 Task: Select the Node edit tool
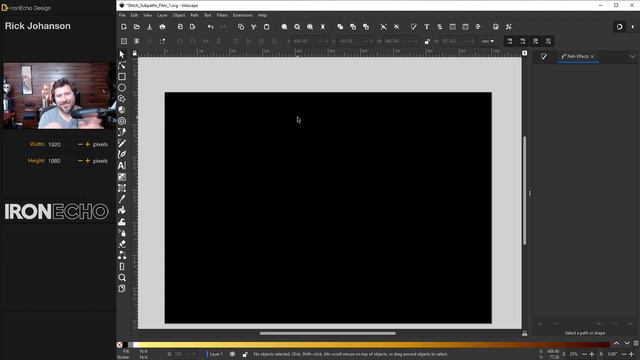pos(122,65)
